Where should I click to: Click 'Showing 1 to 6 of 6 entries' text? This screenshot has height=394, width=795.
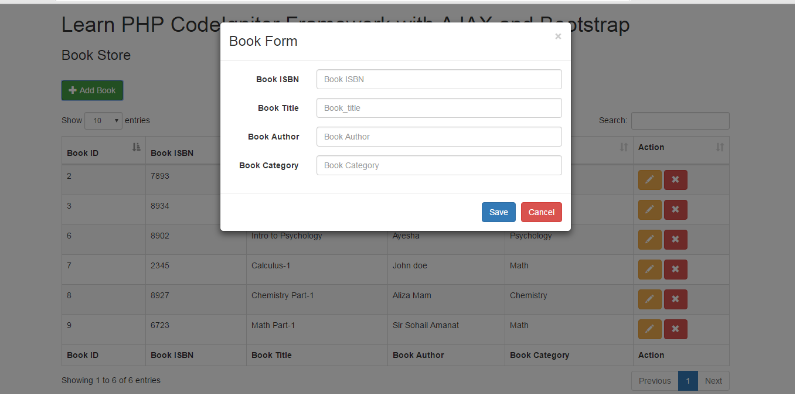(x=111, y=380)
